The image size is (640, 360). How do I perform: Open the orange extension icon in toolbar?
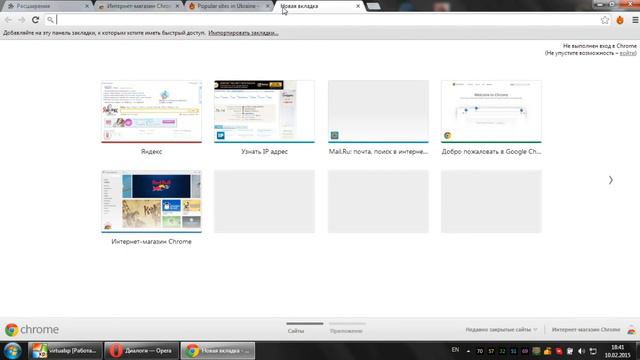click(620, 20)
